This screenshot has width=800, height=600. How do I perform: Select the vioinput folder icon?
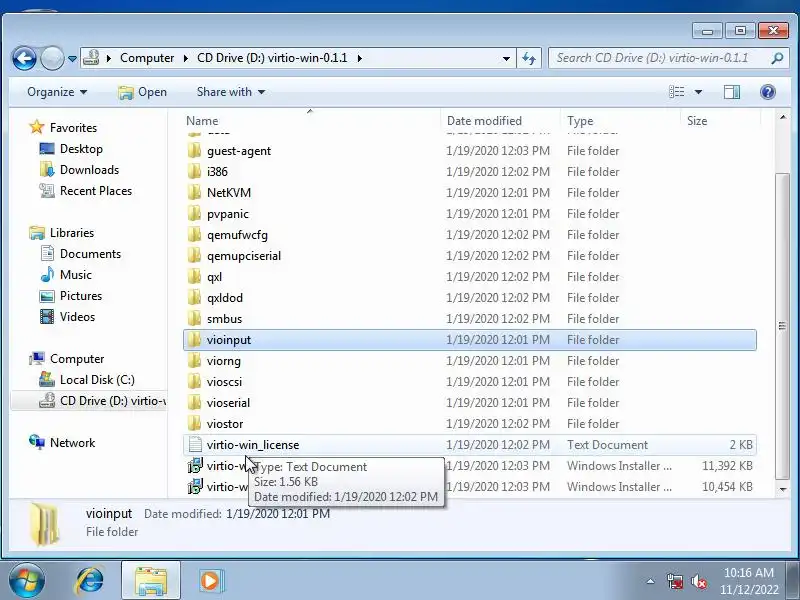(194, 339)
